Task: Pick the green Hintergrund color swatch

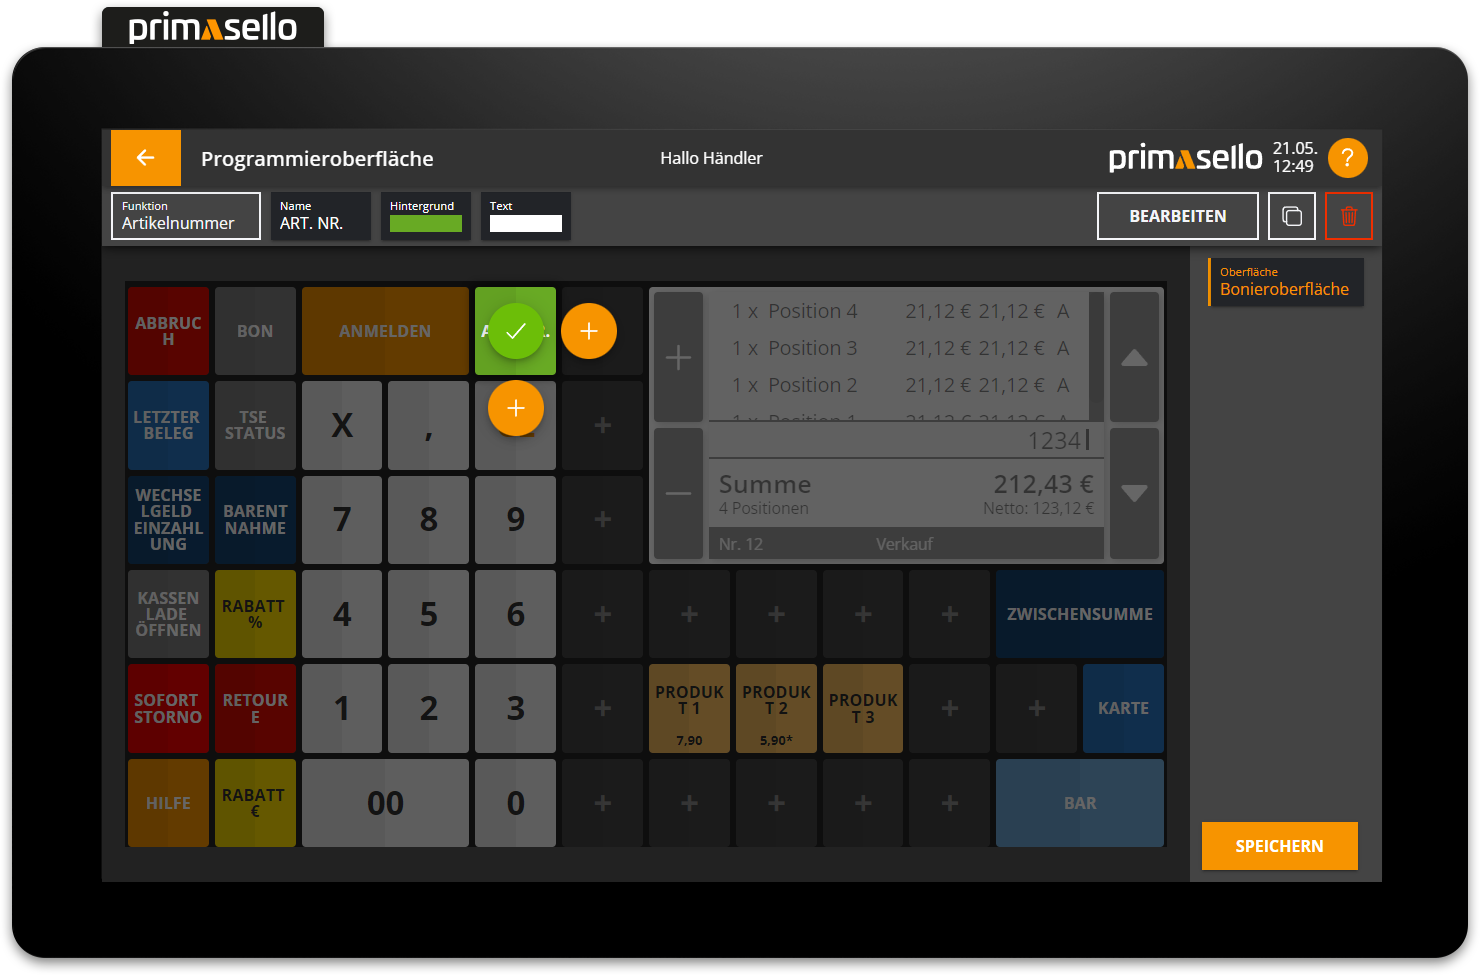Action: pos(425,223)
